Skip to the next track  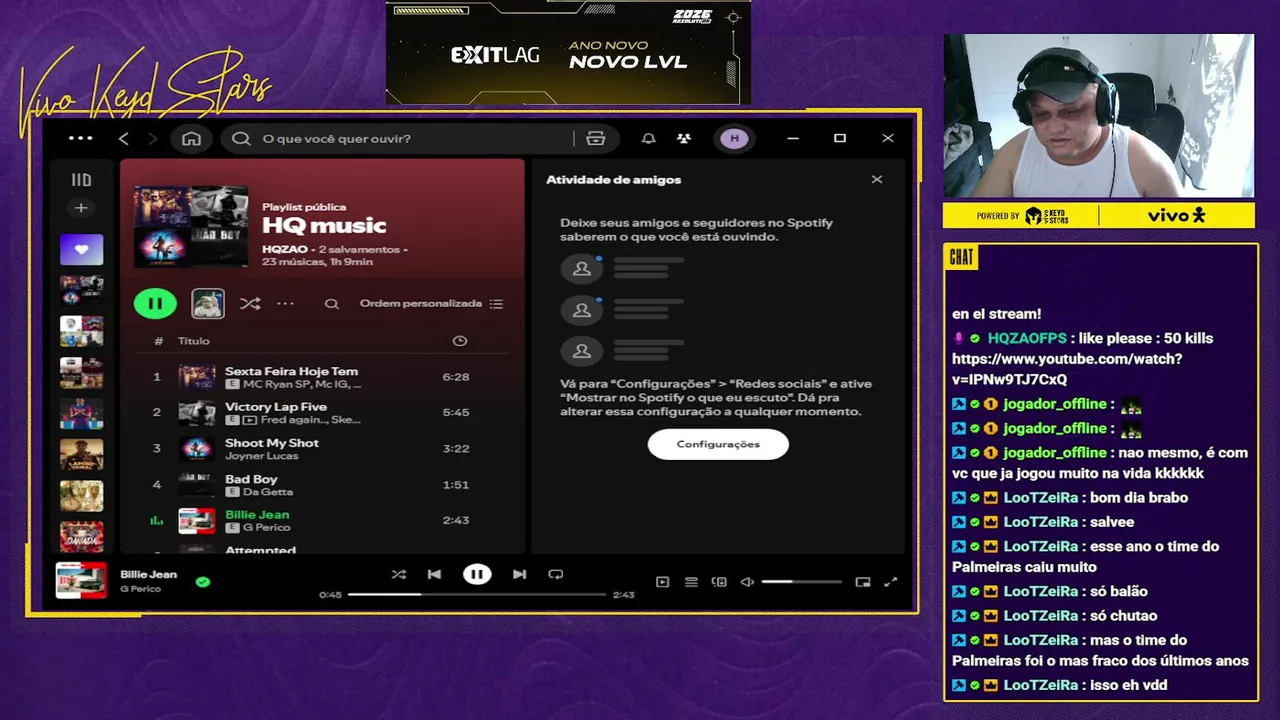[519, 574]
